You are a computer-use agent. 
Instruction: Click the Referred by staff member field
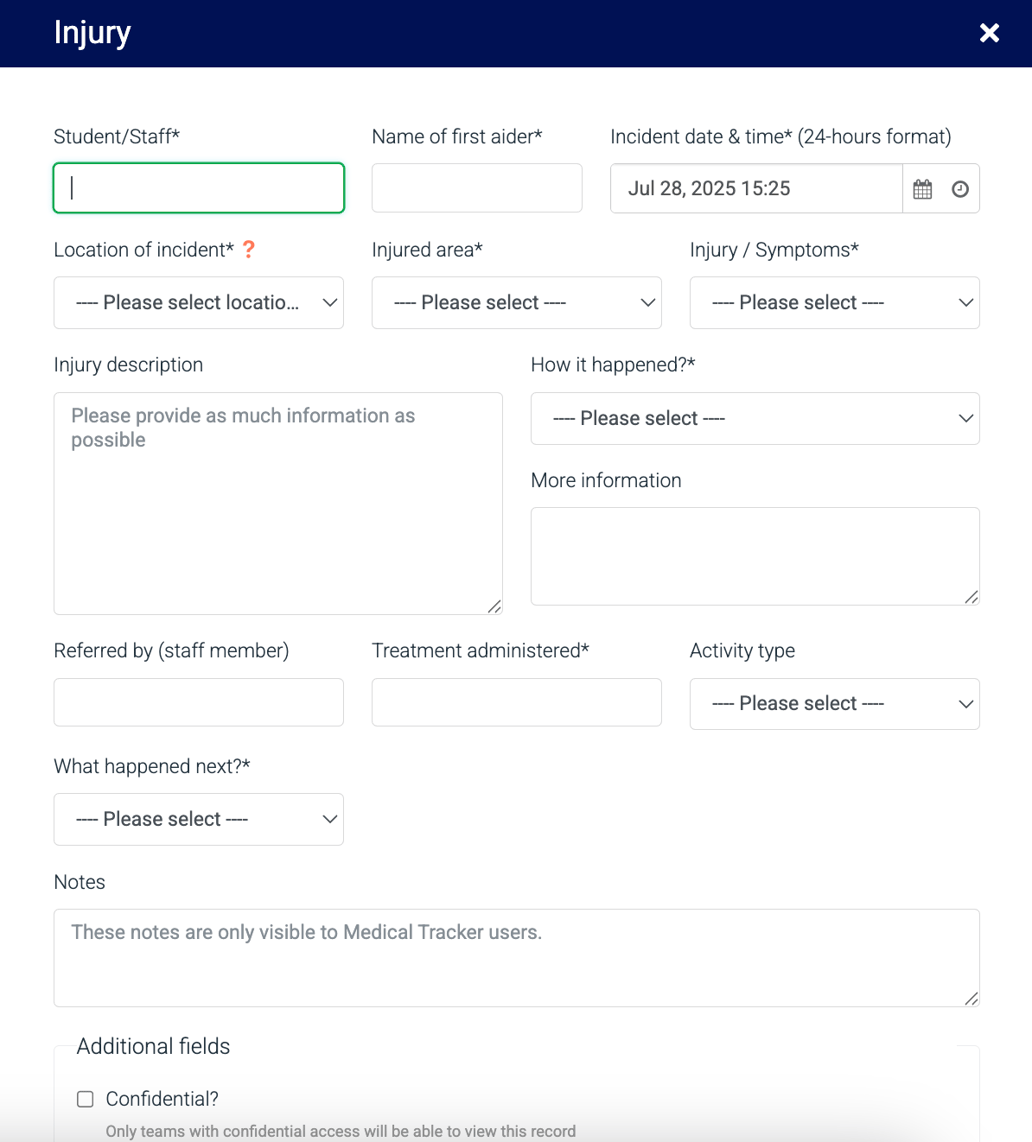(198, 702)
